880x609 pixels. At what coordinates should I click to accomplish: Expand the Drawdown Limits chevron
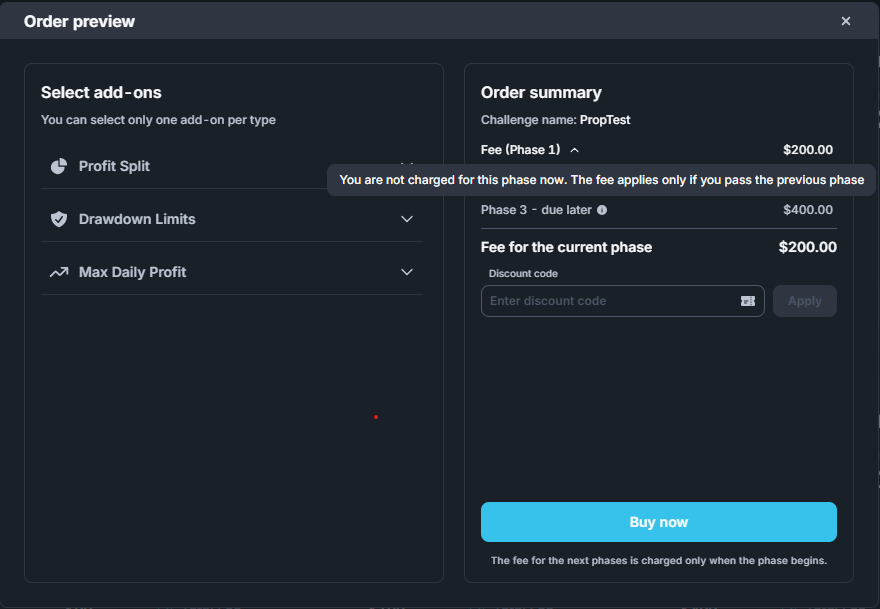pyautogui.click(x=407, y=219)
